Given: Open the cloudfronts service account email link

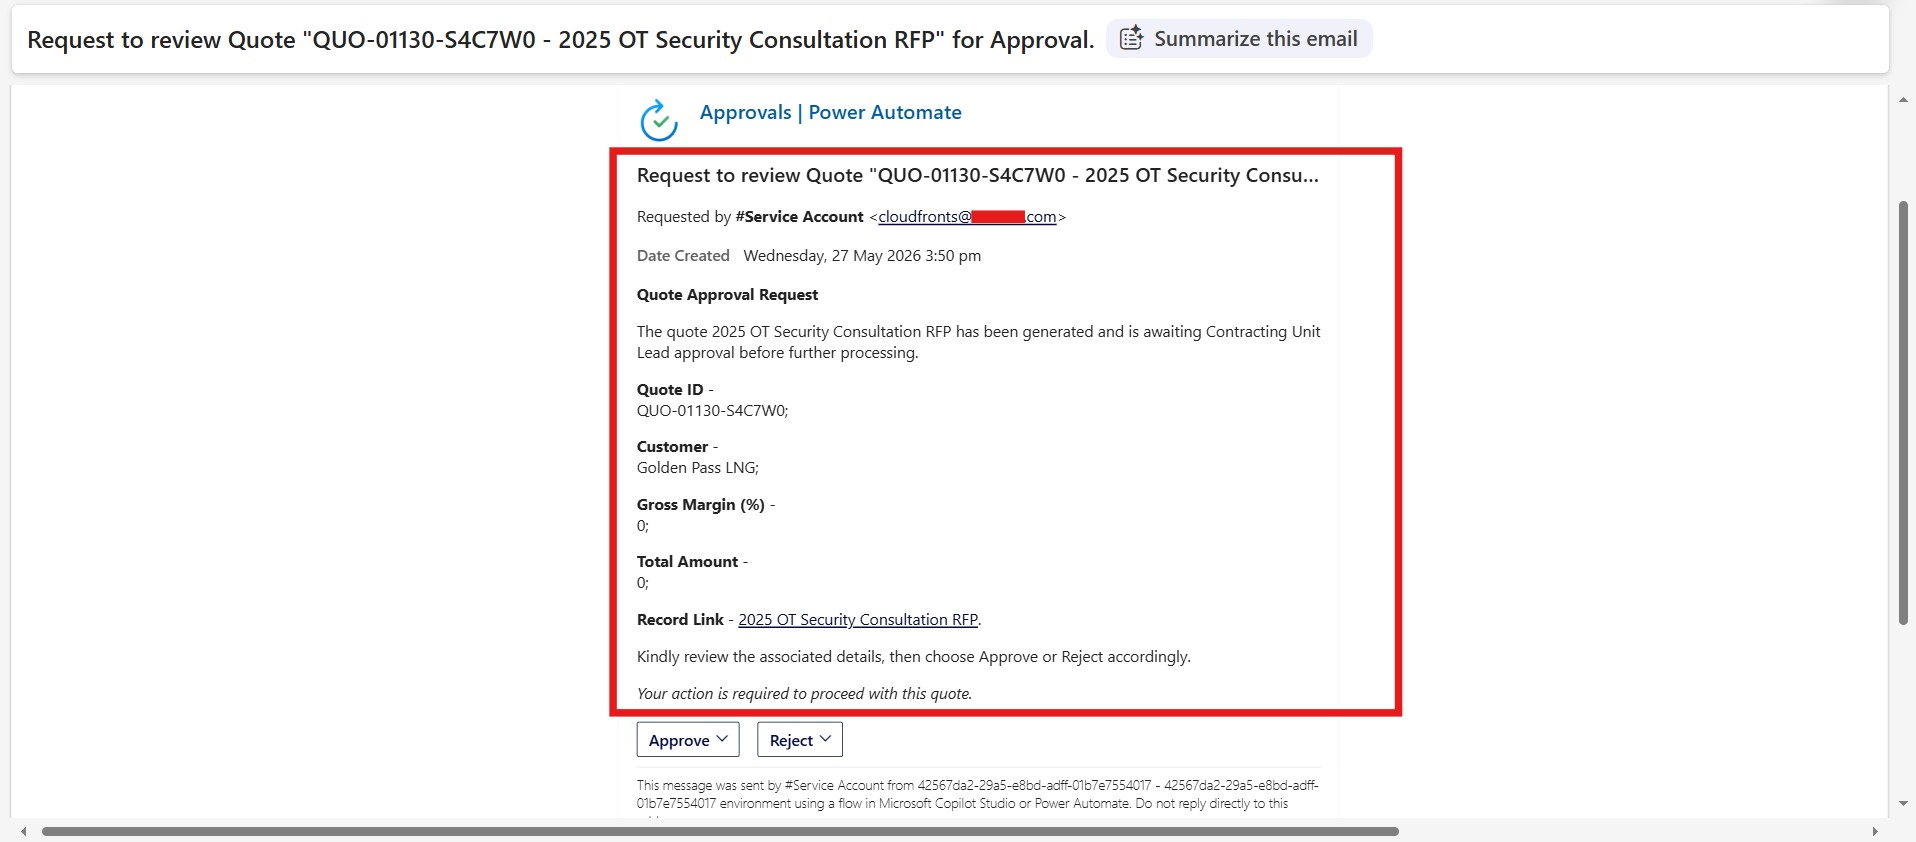Looking at the screenshot, I should click(x=967, y=217).
